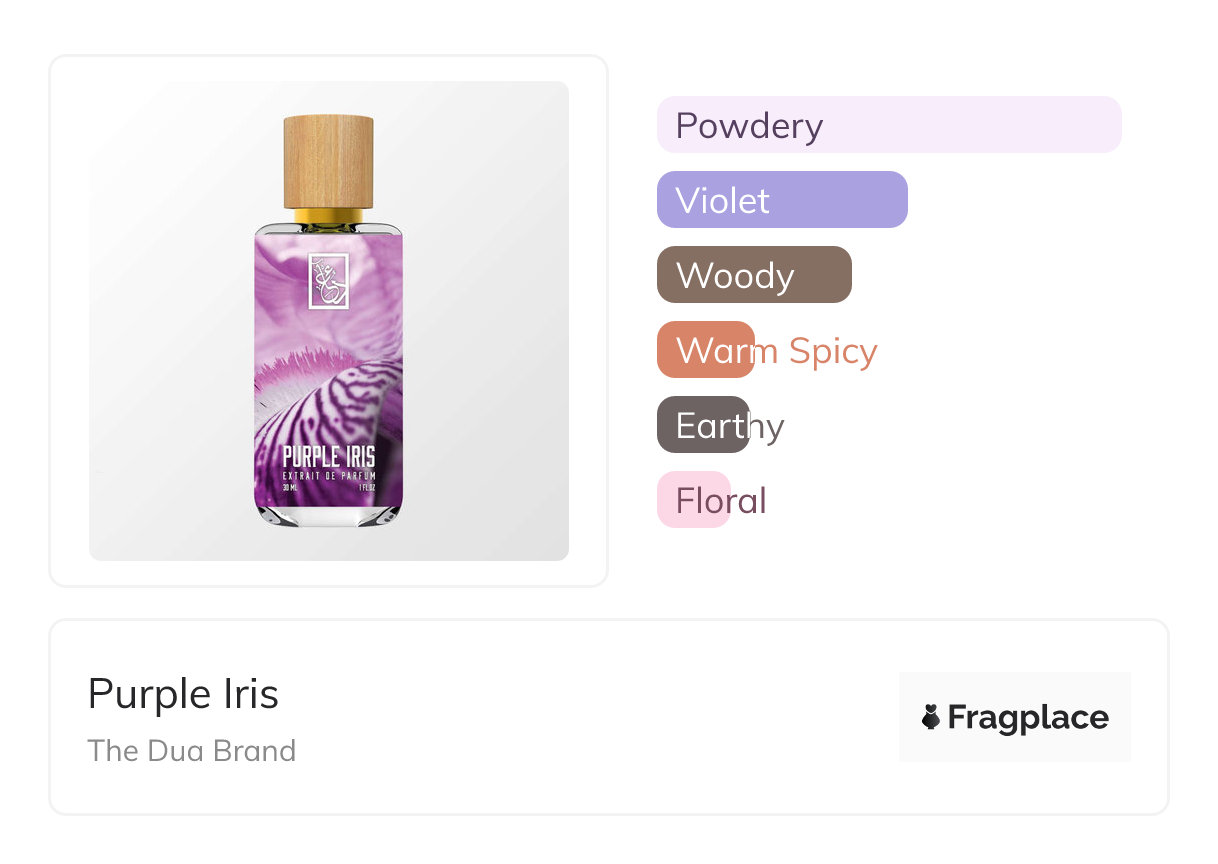Open the Purple Iris fragrance title
1218x864 pixels.
pos(183,694)
